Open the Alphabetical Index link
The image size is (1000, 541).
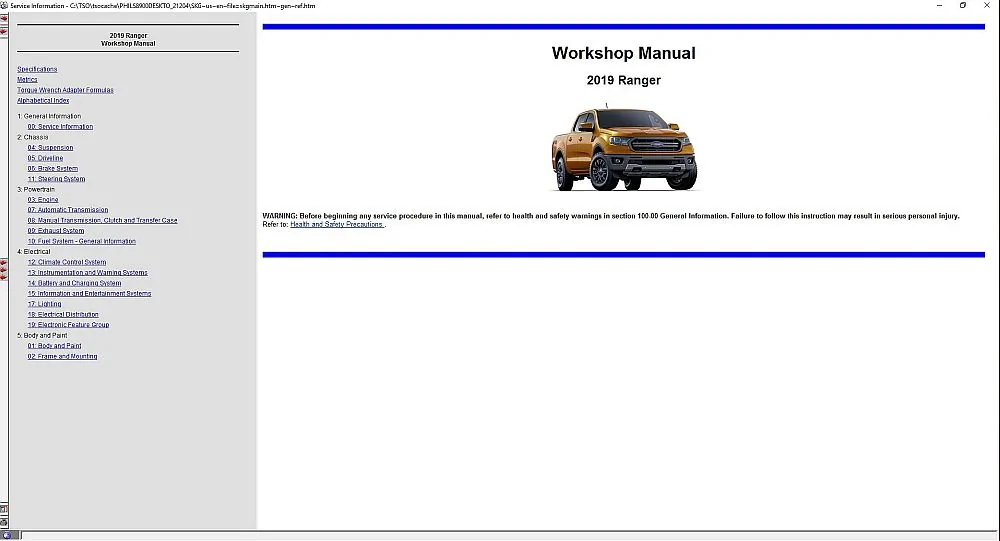click(43, 100)
